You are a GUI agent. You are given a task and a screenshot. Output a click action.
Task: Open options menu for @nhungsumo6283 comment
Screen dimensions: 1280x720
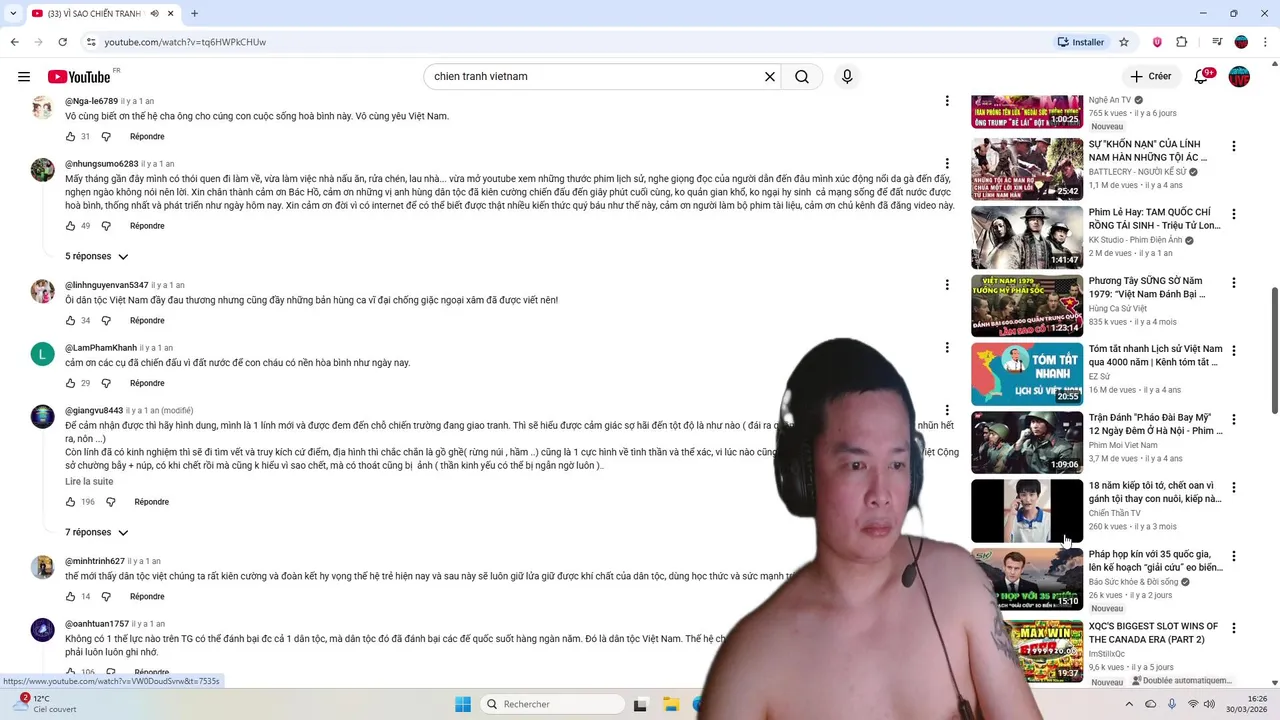pyautogui.click(x=947, y=163)
